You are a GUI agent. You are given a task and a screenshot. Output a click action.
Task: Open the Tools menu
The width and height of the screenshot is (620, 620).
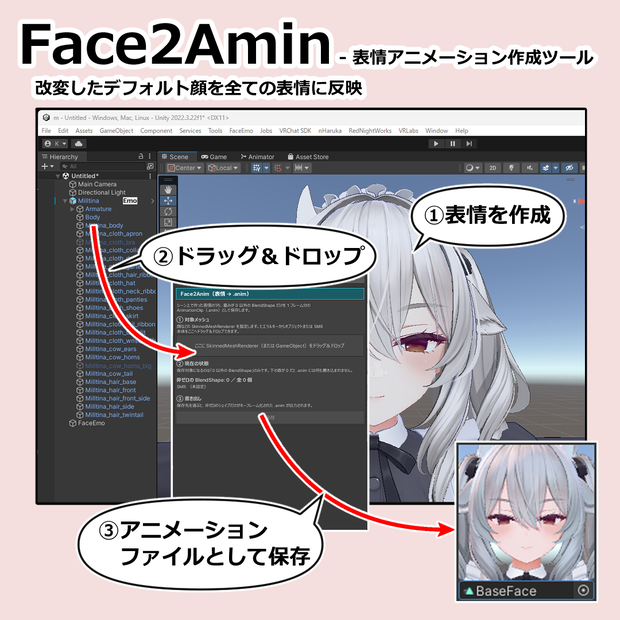(215, 130)
